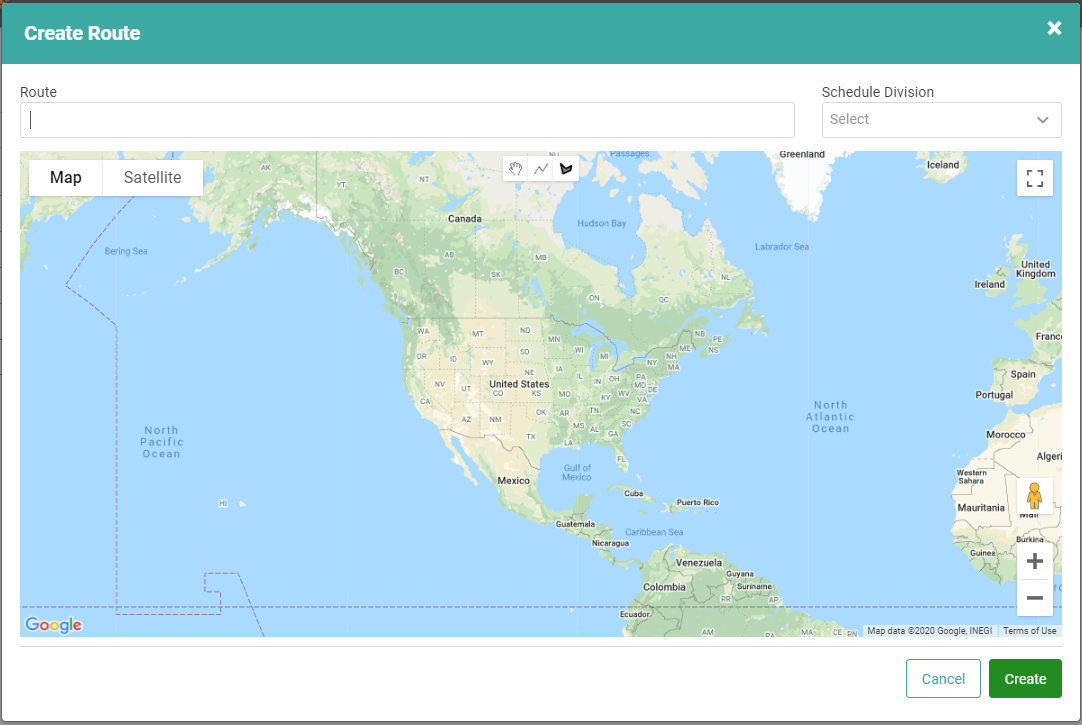Click the Iceland label on map

tap(943, 165)
